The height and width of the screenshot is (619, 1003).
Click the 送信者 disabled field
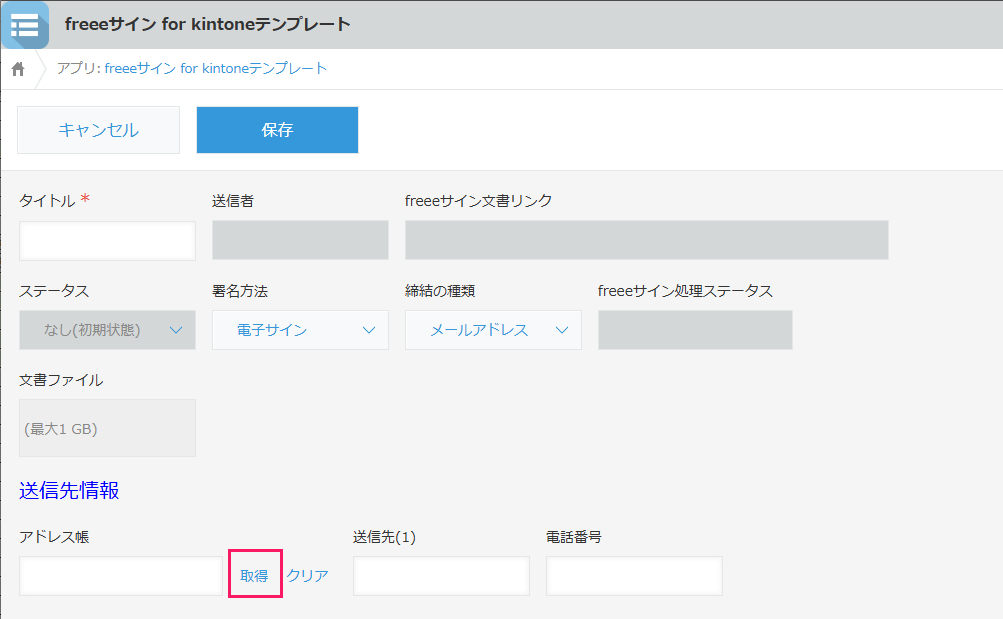[x=300, y=240]
